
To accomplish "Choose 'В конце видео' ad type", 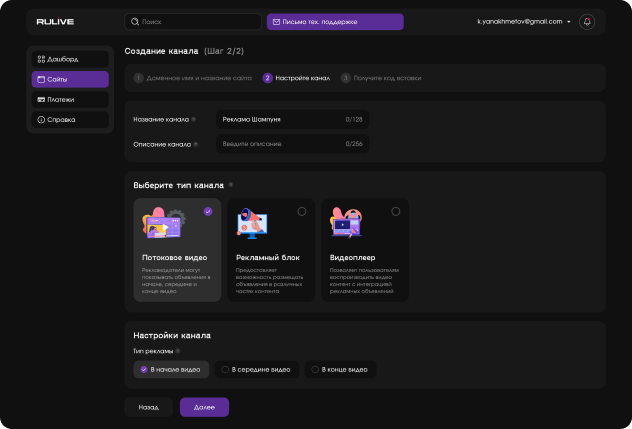I will pos(340,370).
